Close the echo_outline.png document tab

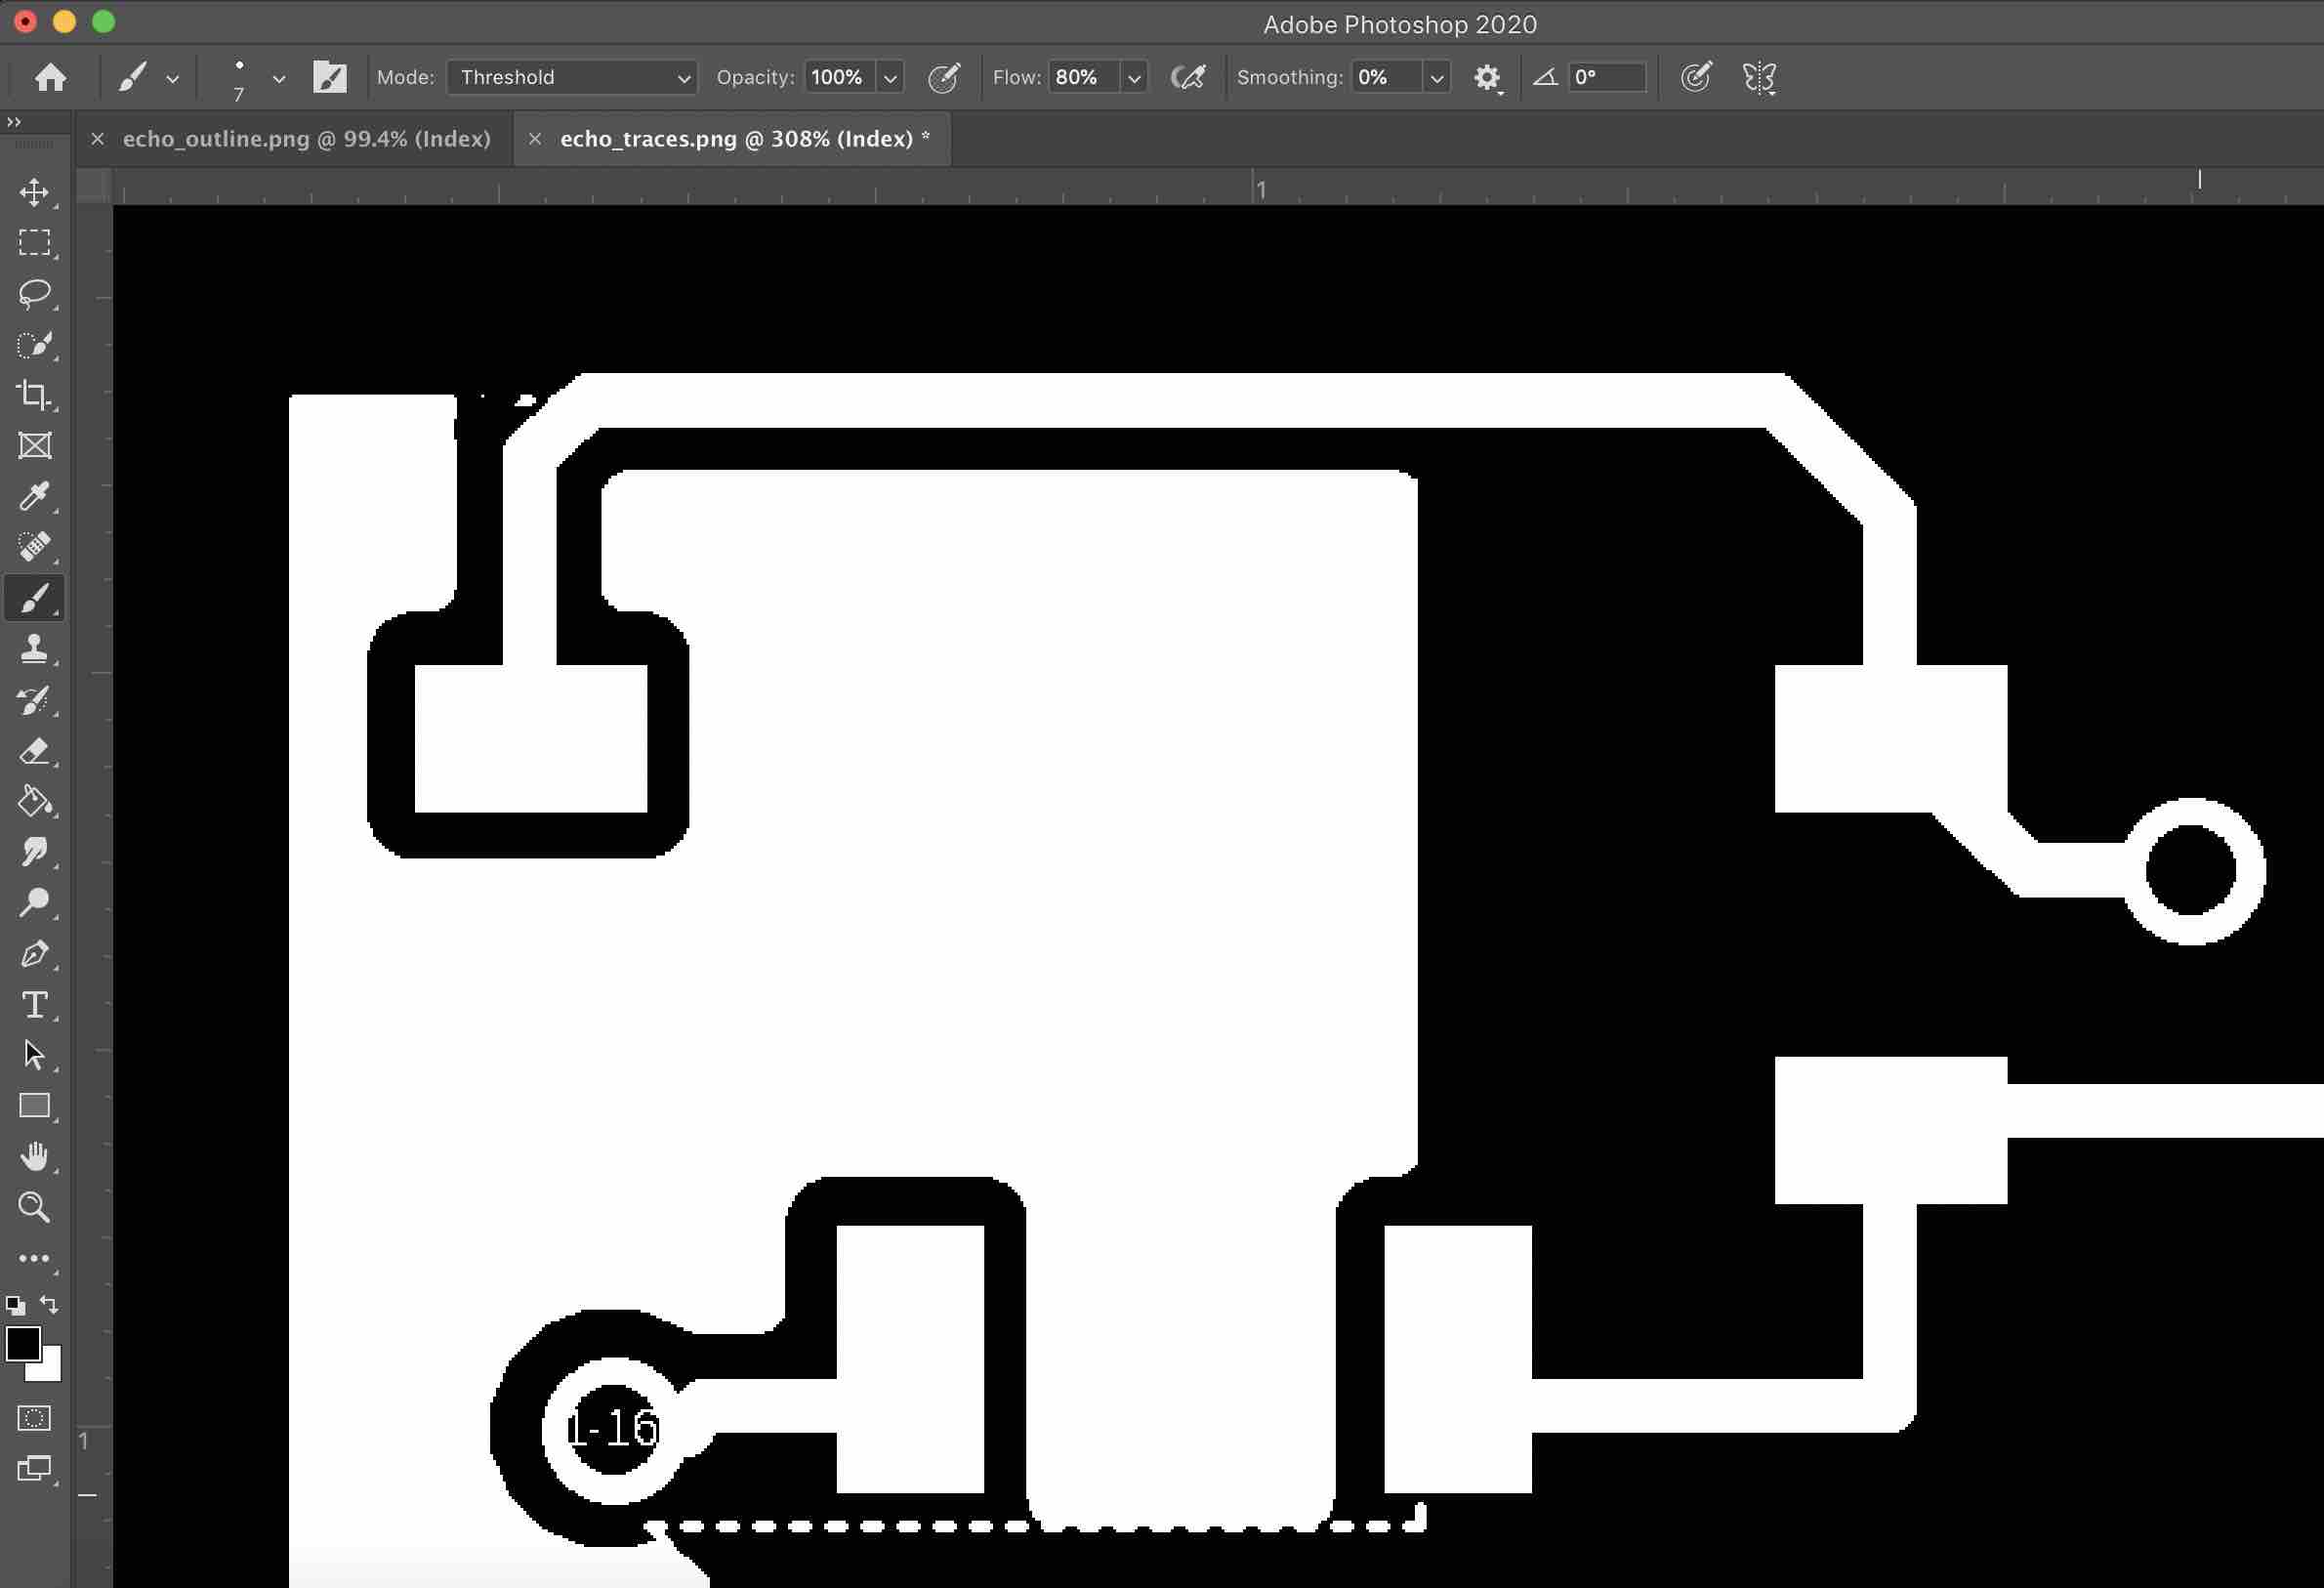tap(97, 139)
